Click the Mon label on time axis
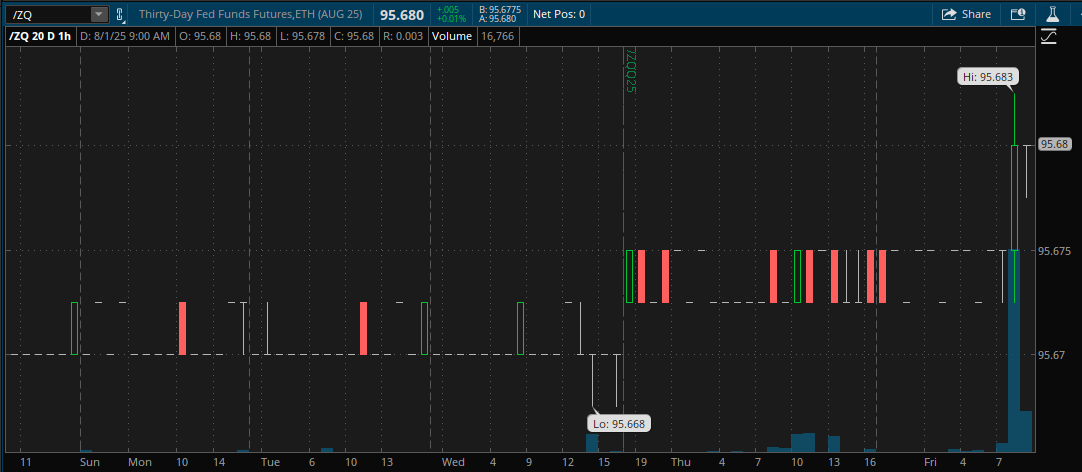The image size is (1082, 472). (x=140, y=462)
